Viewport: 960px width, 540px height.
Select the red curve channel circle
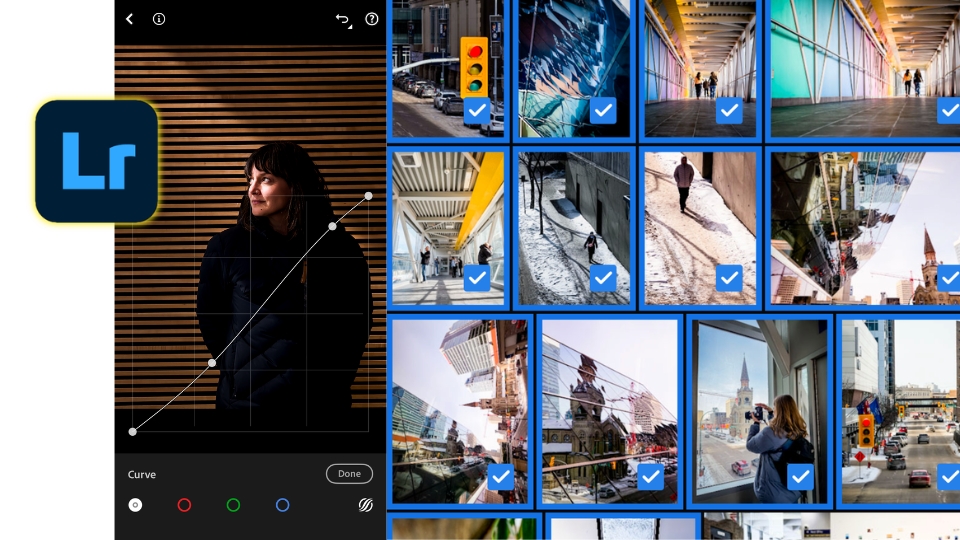click(x=184, y=505)
